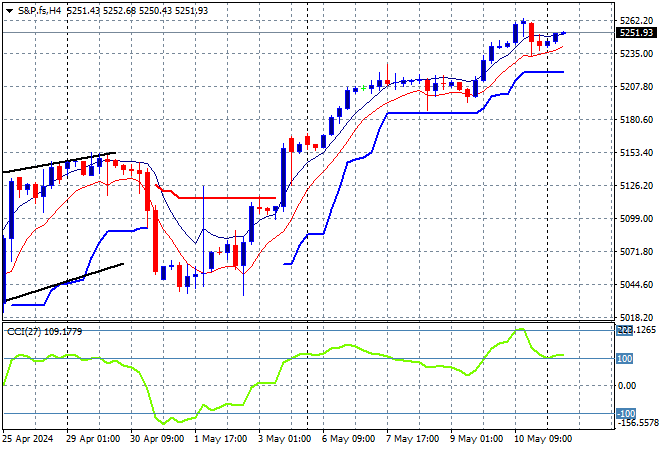This screenshot has width=660, height=450.
Task: Click the current price label 5251.93
Action: click(x=636, y=33)
